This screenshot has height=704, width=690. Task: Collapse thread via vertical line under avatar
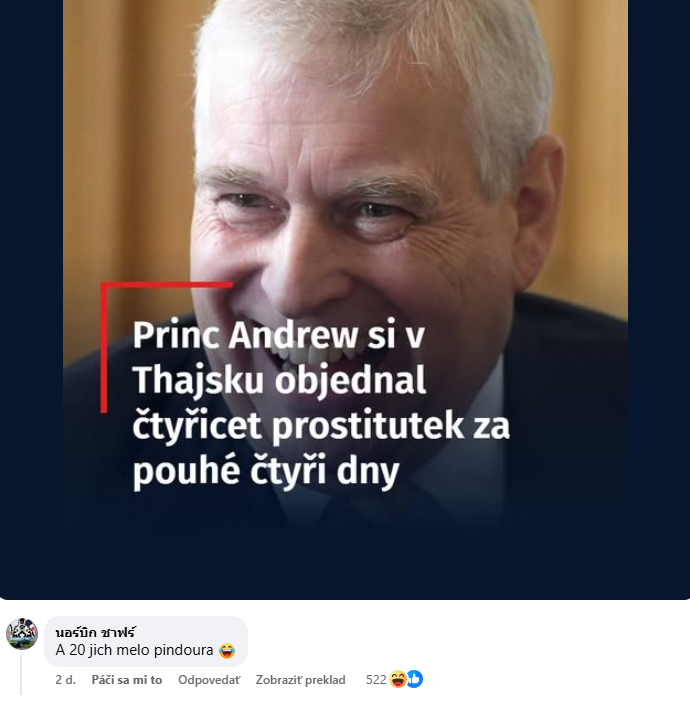tap(21, 674)
